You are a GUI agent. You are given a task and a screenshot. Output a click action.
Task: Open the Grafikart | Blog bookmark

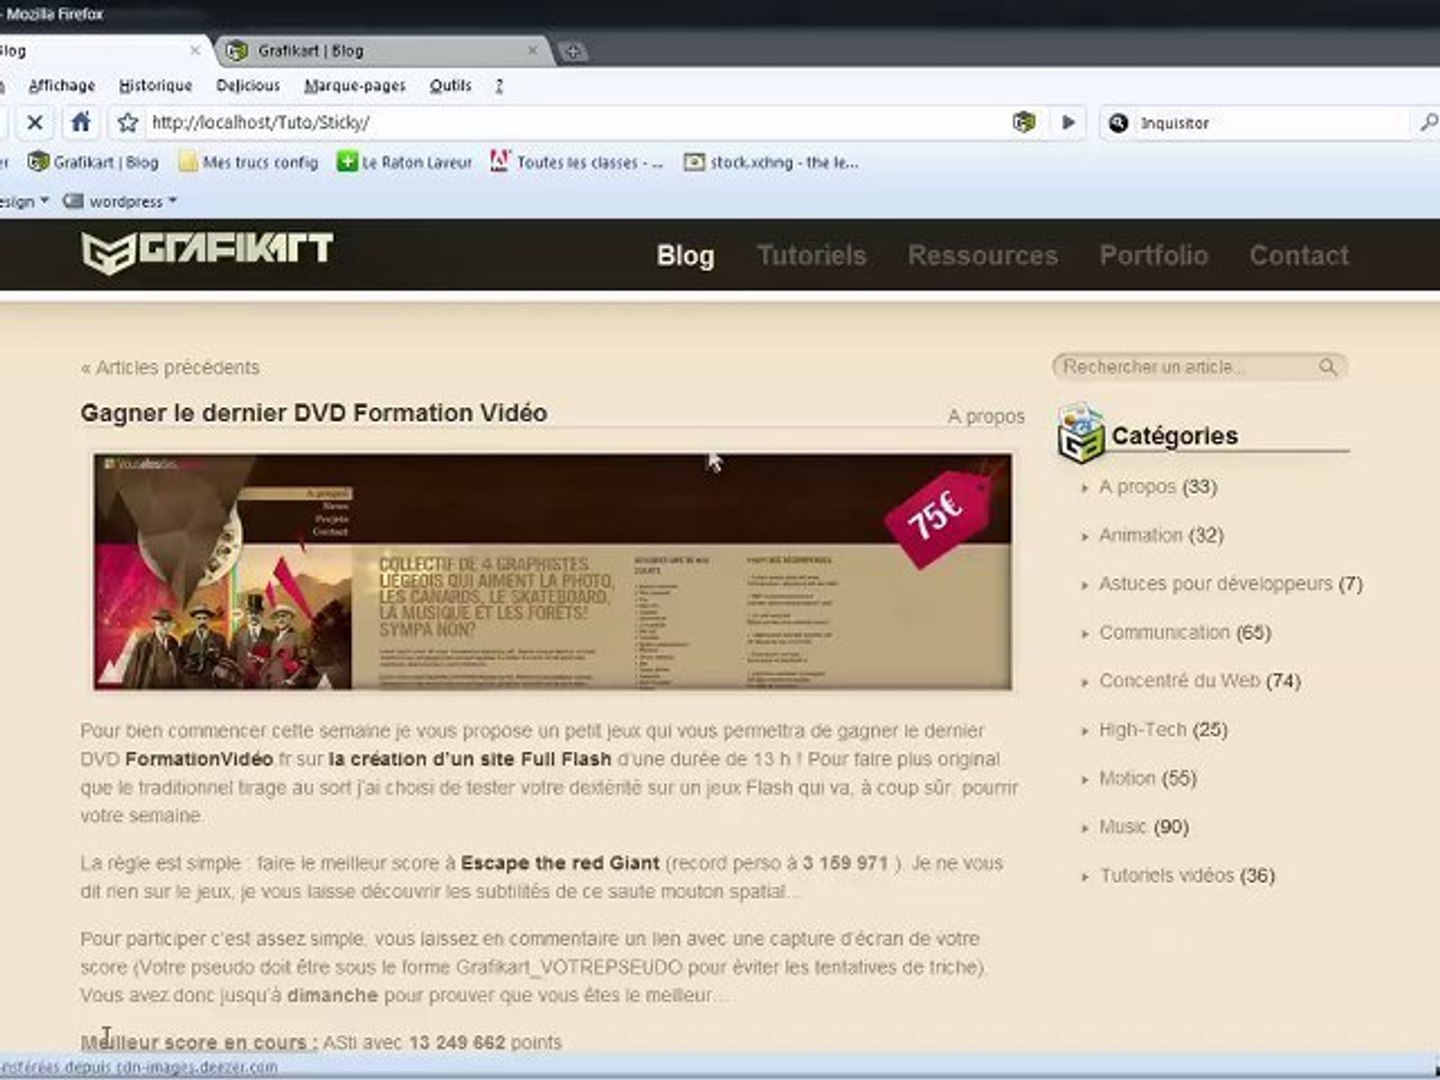[93, 162]
